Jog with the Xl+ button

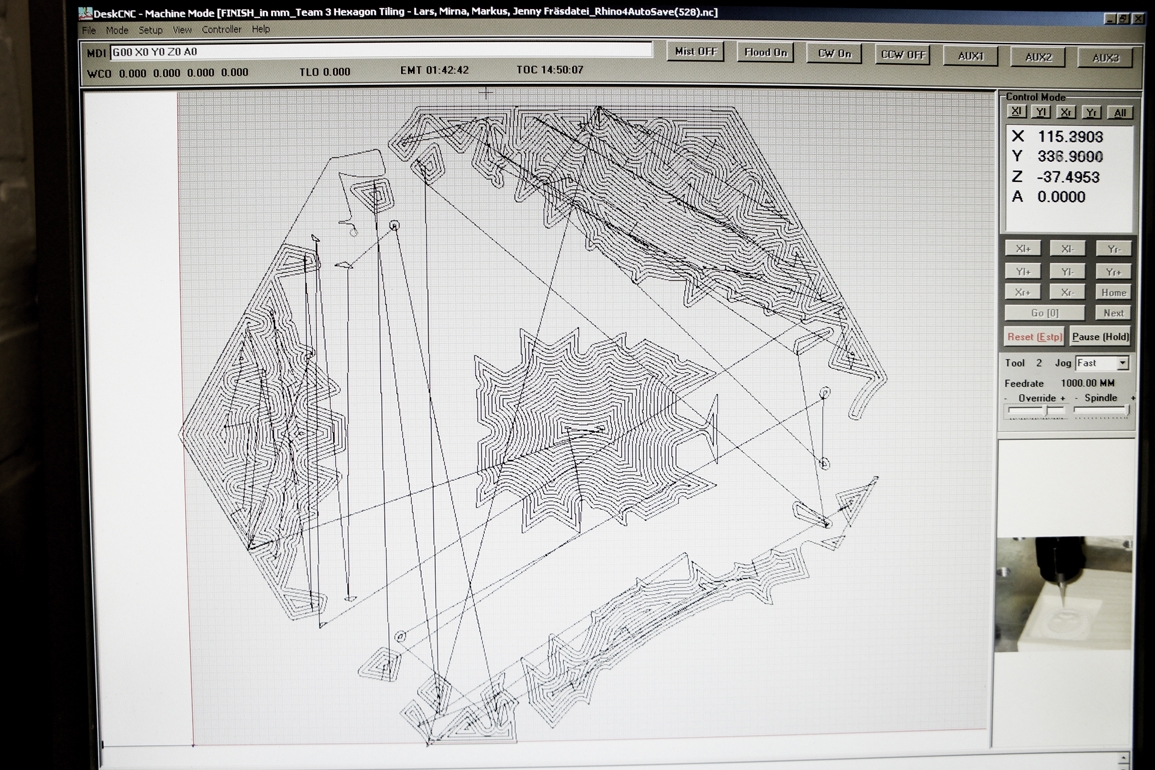[1023, 248]
